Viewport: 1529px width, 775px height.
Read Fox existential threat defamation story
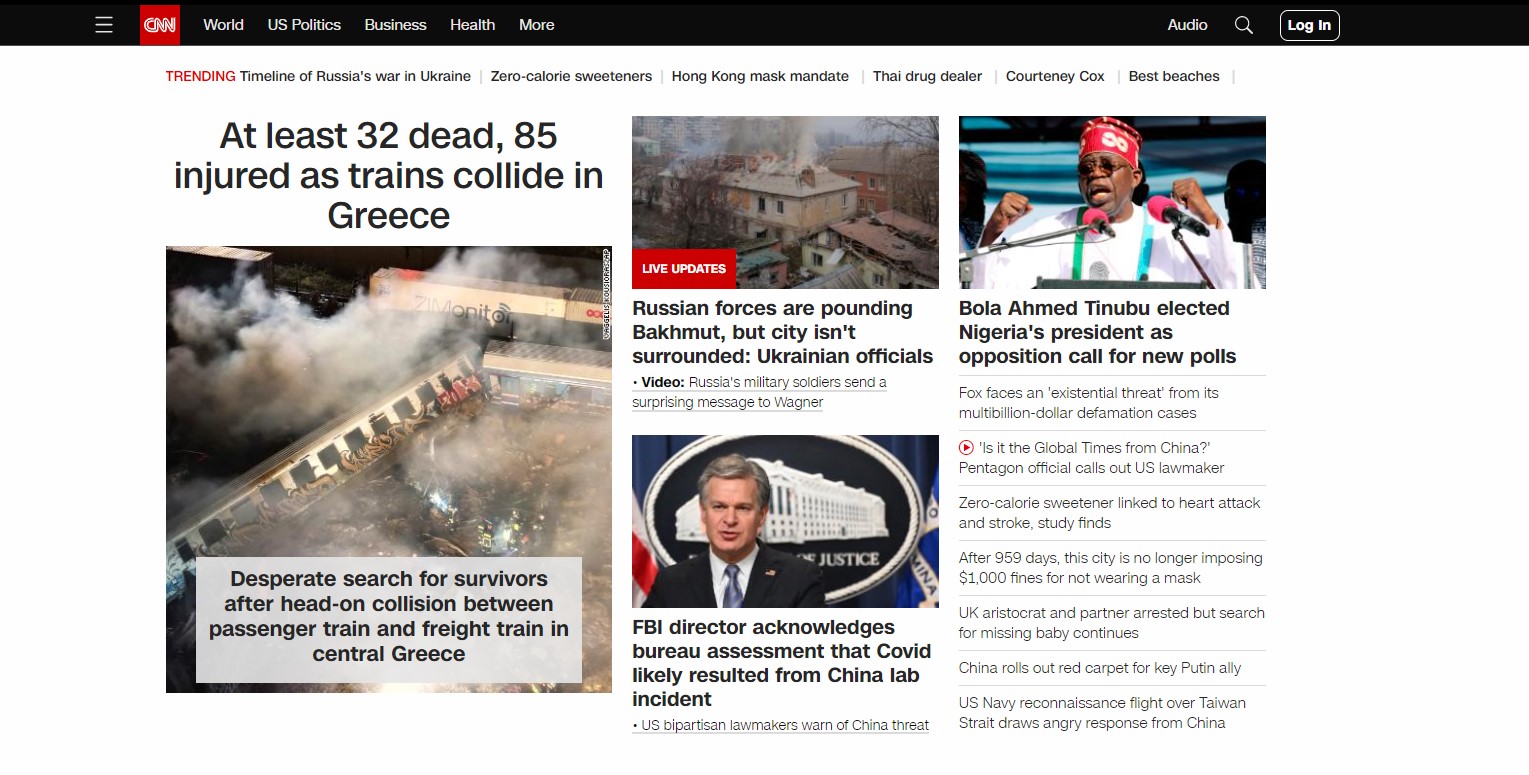tap(1088, 403)
